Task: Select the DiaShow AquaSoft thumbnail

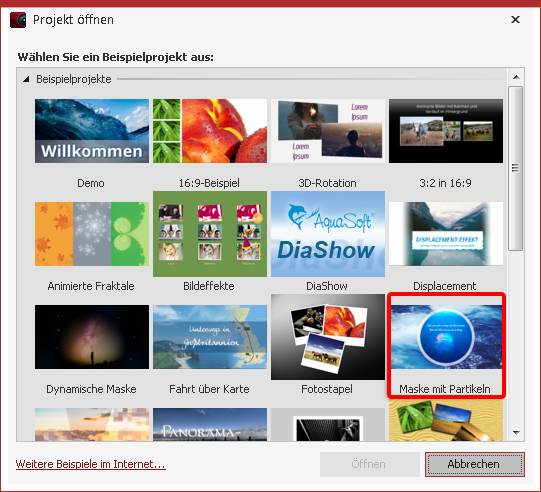Action: click(x=328, y=234)
